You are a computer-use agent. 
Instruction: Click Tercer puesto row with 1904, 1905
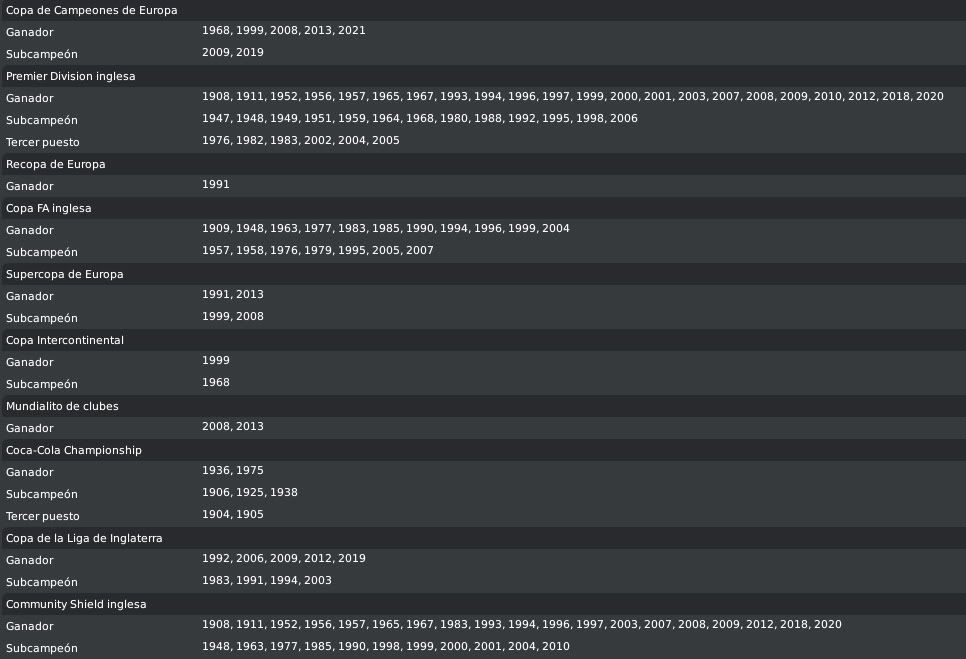(232, 515)
